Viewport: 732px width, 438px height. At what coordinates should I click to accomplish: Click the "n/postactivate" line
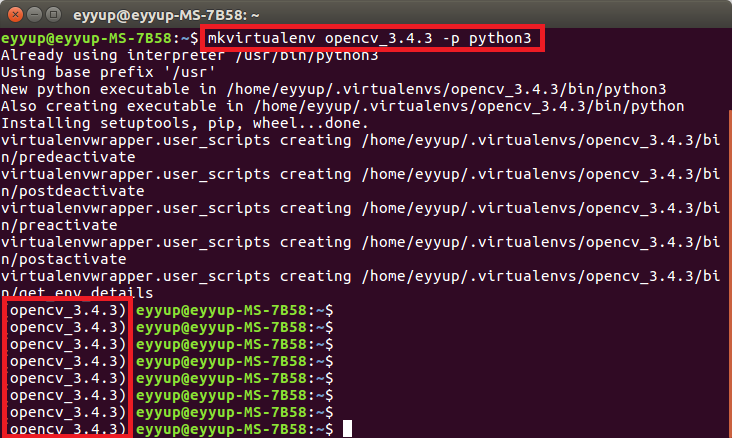point(64,260)
